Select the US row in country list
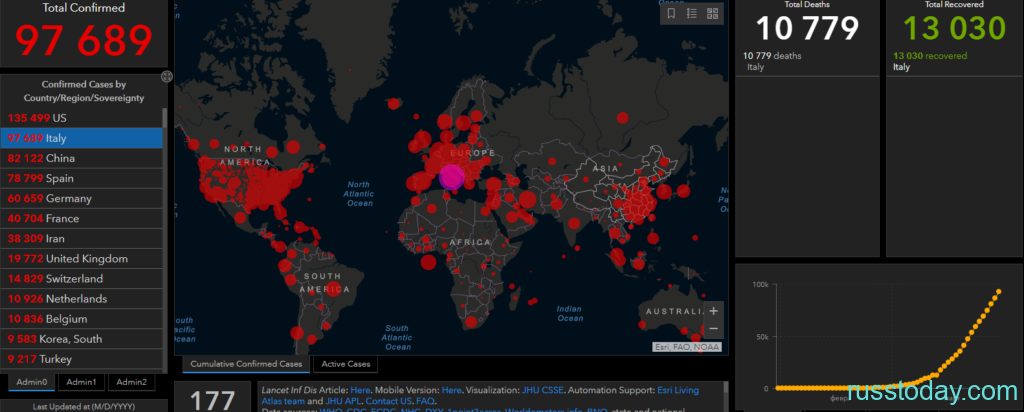The image size is (1024, 412). (81, 118)
